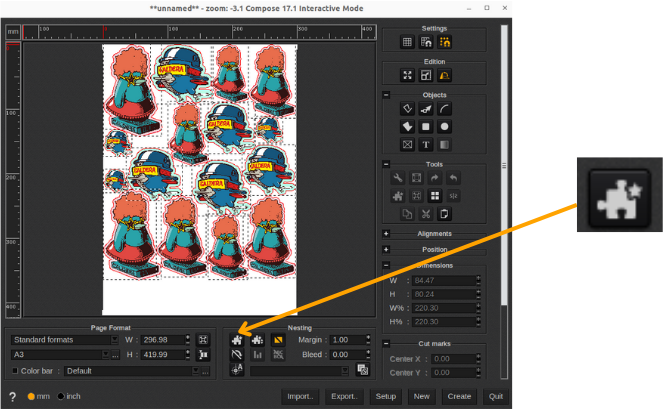
Task: Click the help question mark icon
Action: 13,396
